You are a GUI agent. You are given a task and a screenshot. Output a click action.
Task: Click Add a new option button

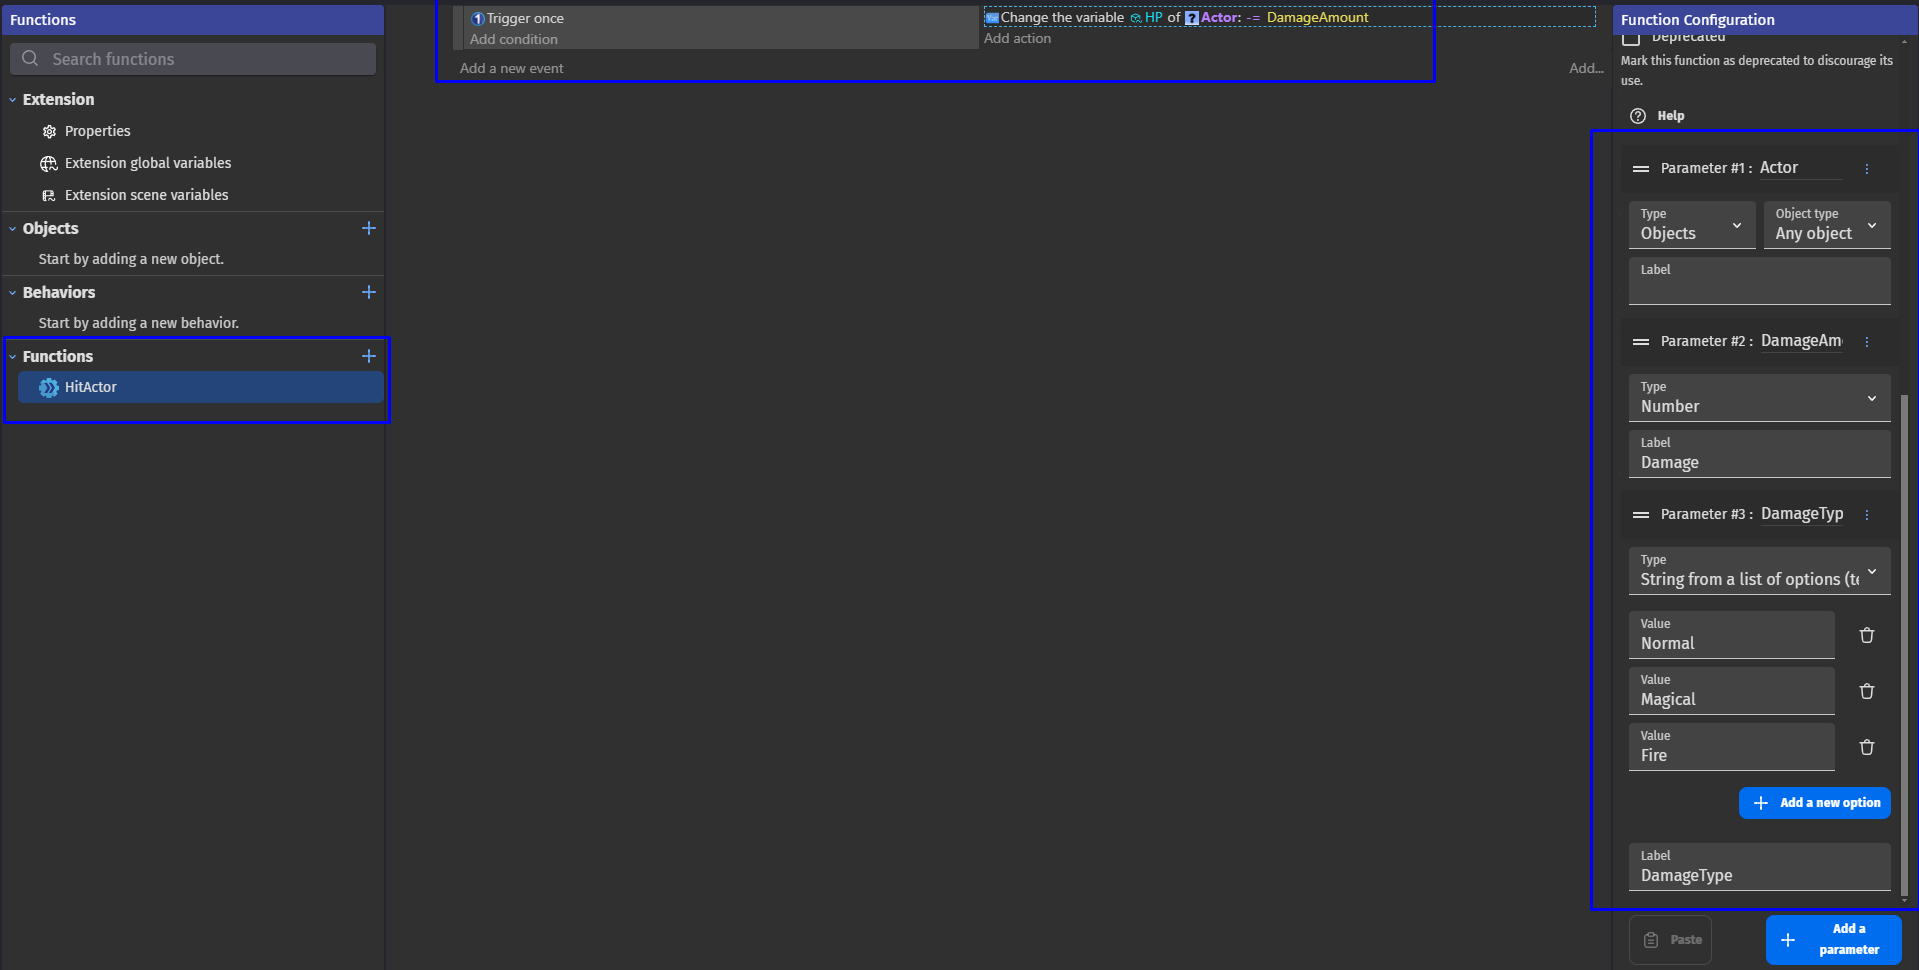(x=1814, y=803)
